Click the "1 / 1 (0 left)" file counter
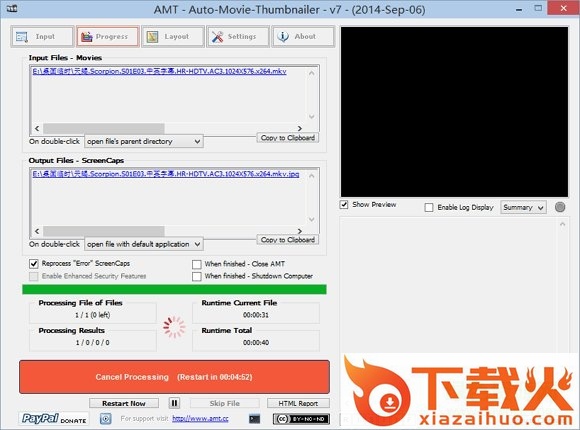Viewport: 580px width, 430px height. [92, 315]
